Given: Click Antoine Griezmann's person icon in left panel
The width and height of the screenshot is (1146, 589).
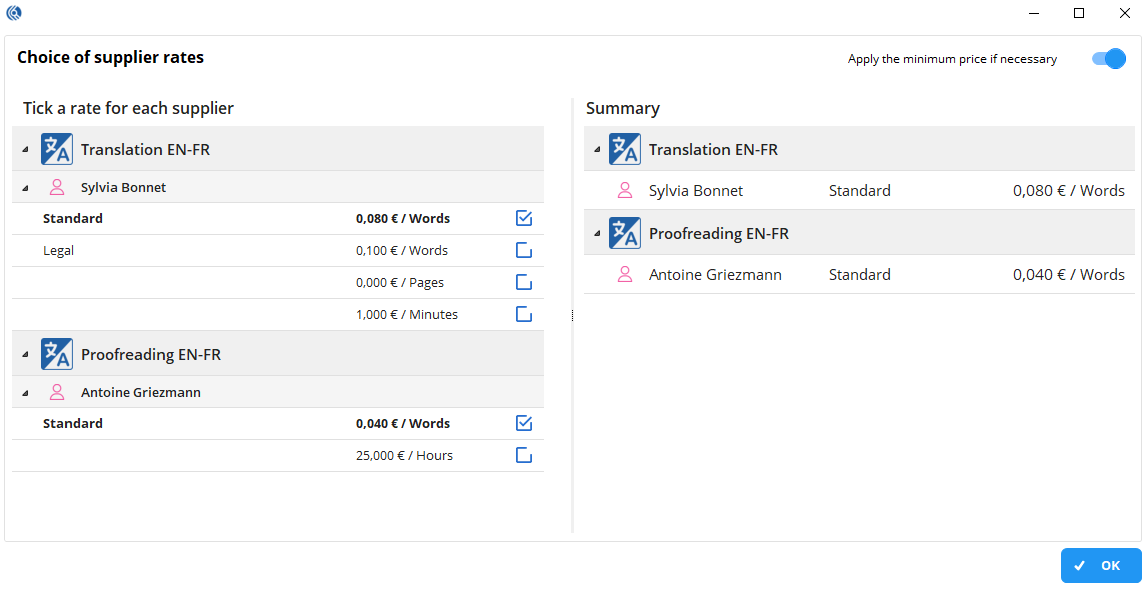Looking at the screenshot, I should 57,393.
